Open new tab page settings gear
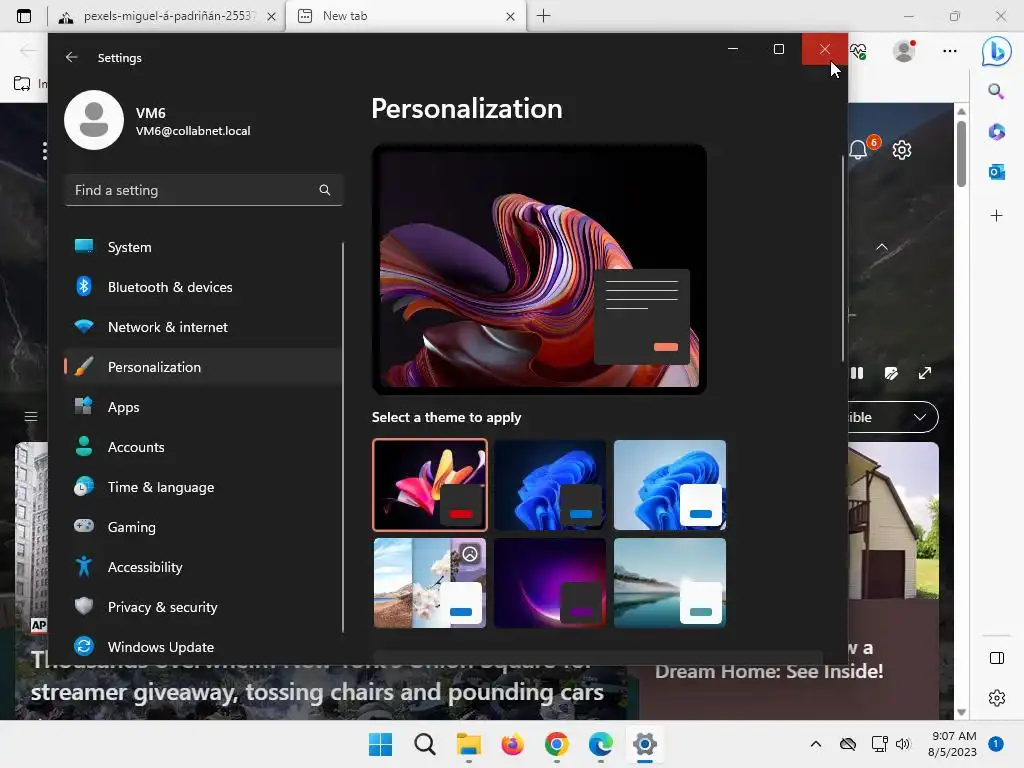The height and width of the screenshot is (768, 1024). [x=902, y=150]
